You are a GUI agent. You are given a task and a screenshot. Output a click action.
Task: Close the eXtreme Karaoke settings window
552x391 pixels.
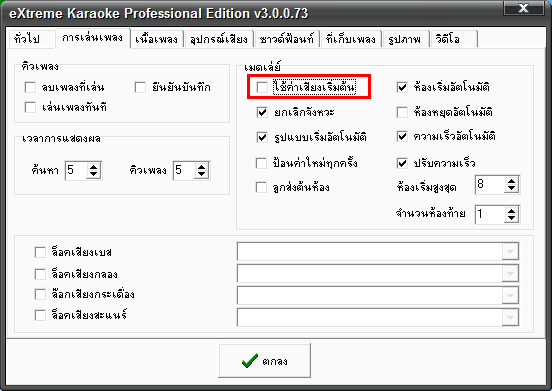[523, 8]
